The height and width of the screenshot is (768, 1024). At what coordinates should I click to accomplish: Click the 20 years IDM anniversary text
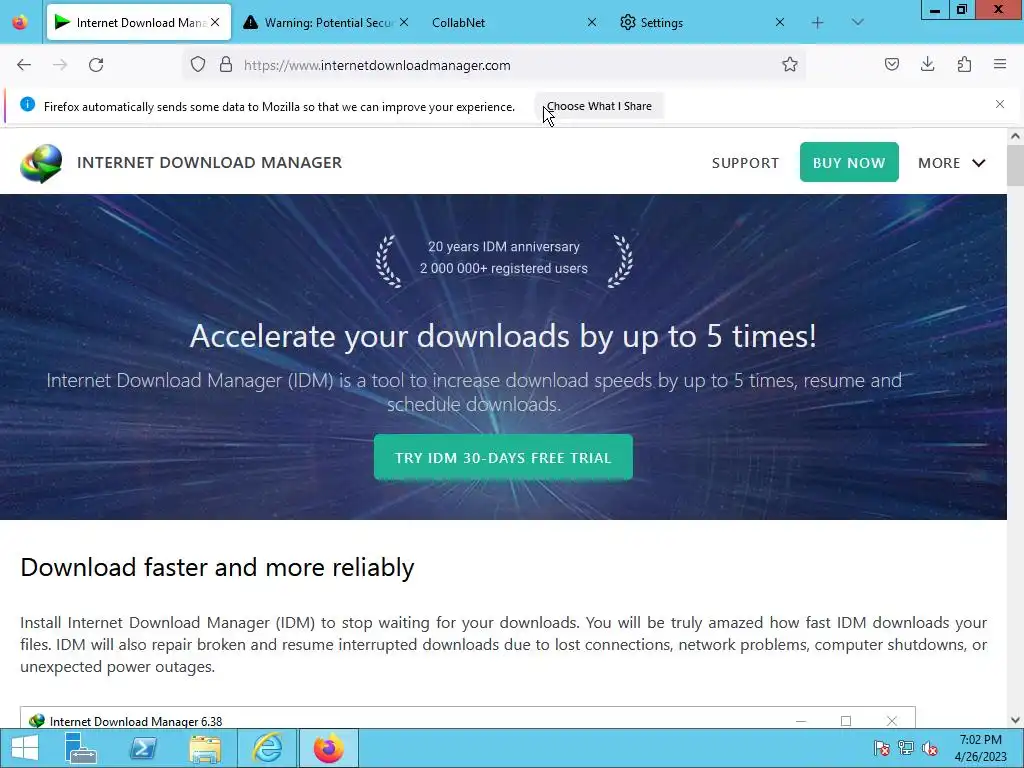click(504, 247)
